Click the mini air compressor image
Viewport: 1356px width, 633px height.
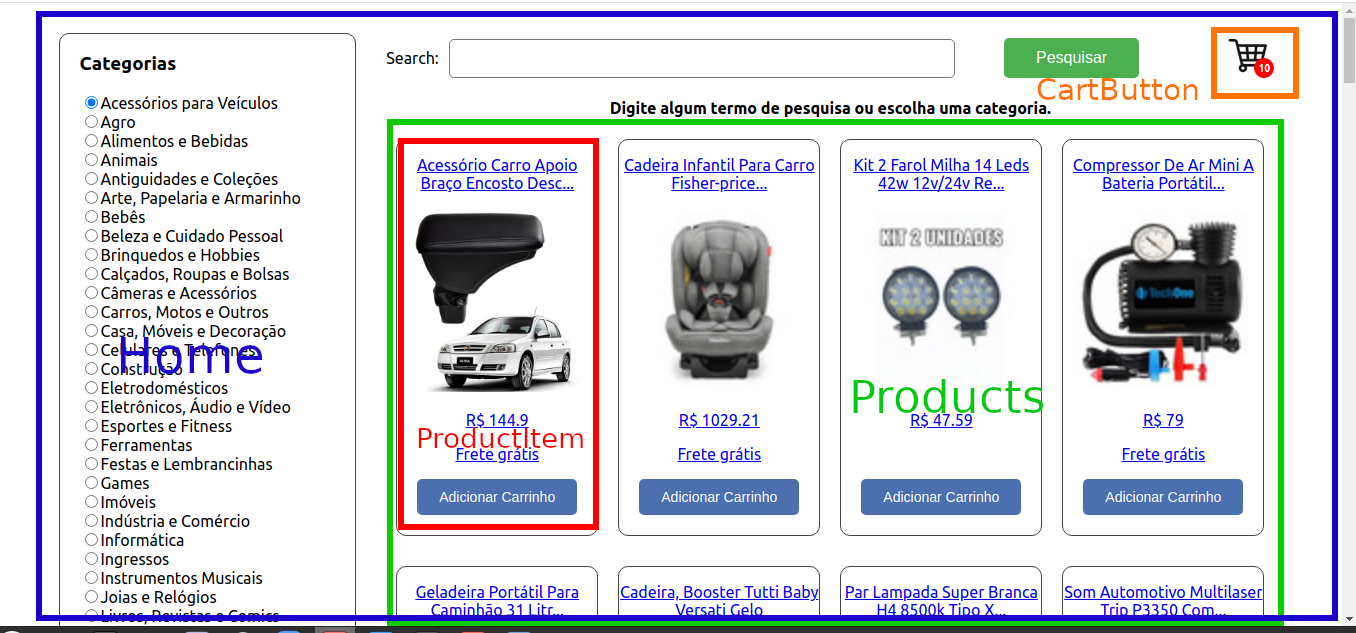coord(1163,302)
